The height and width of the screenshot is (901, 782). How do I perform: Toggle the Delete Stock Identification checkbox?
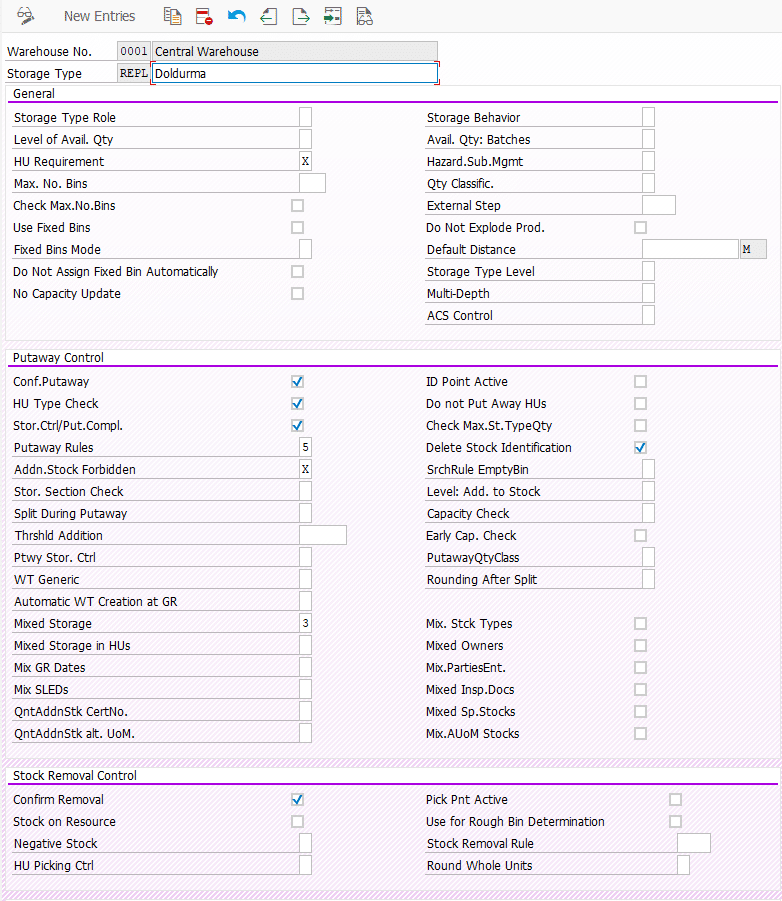point(640,448)
